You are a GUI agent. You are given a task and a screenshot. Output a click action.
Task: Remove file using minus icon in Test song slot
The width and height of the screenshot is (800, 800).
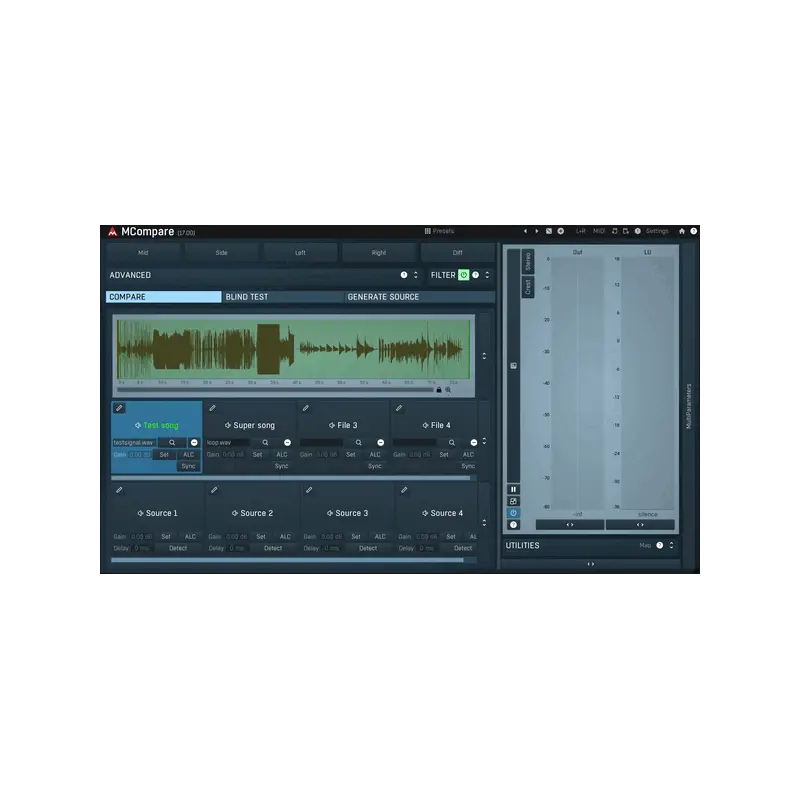pyautogui.click(x=194, y=443)
